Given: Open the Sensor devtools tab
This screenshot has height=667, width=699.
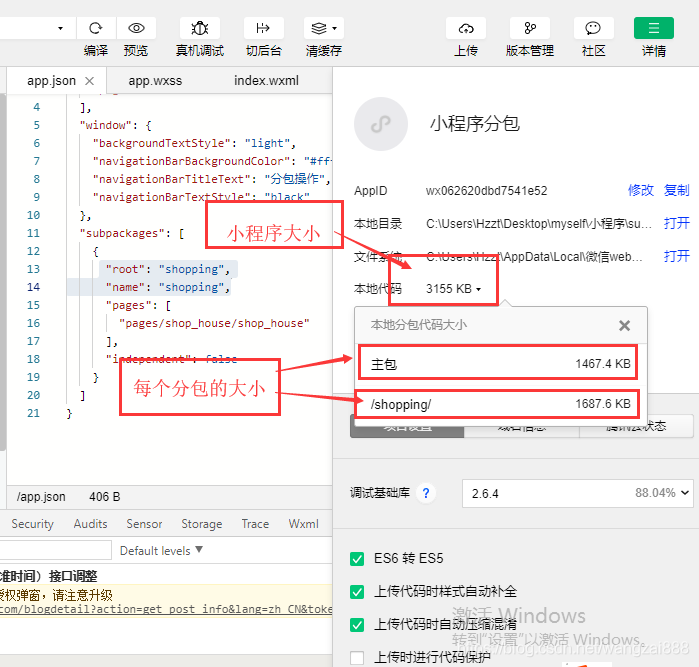Looking at the screenshot, I should (144, 524).
